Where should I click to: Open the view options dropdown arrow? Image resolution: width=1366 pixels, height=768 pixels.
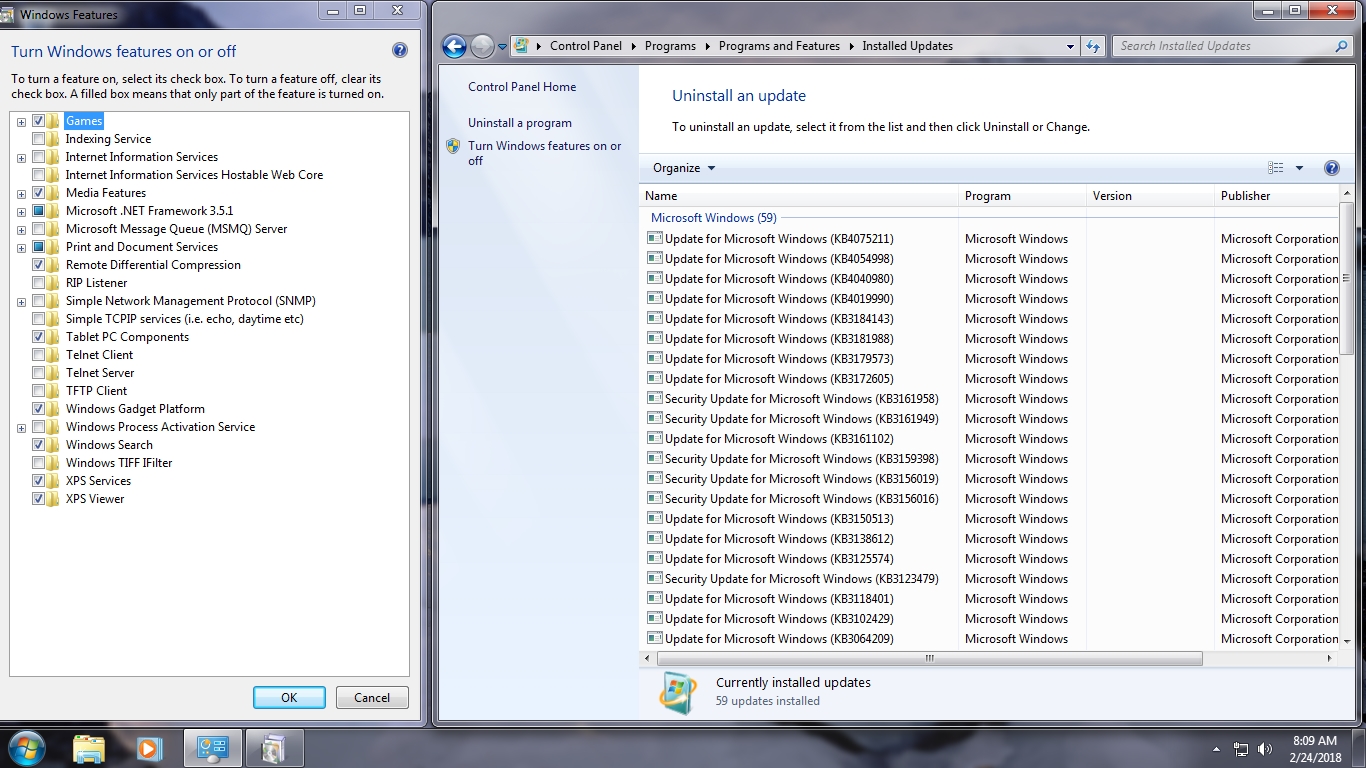pyautogui.click(x=1299, y=168)
